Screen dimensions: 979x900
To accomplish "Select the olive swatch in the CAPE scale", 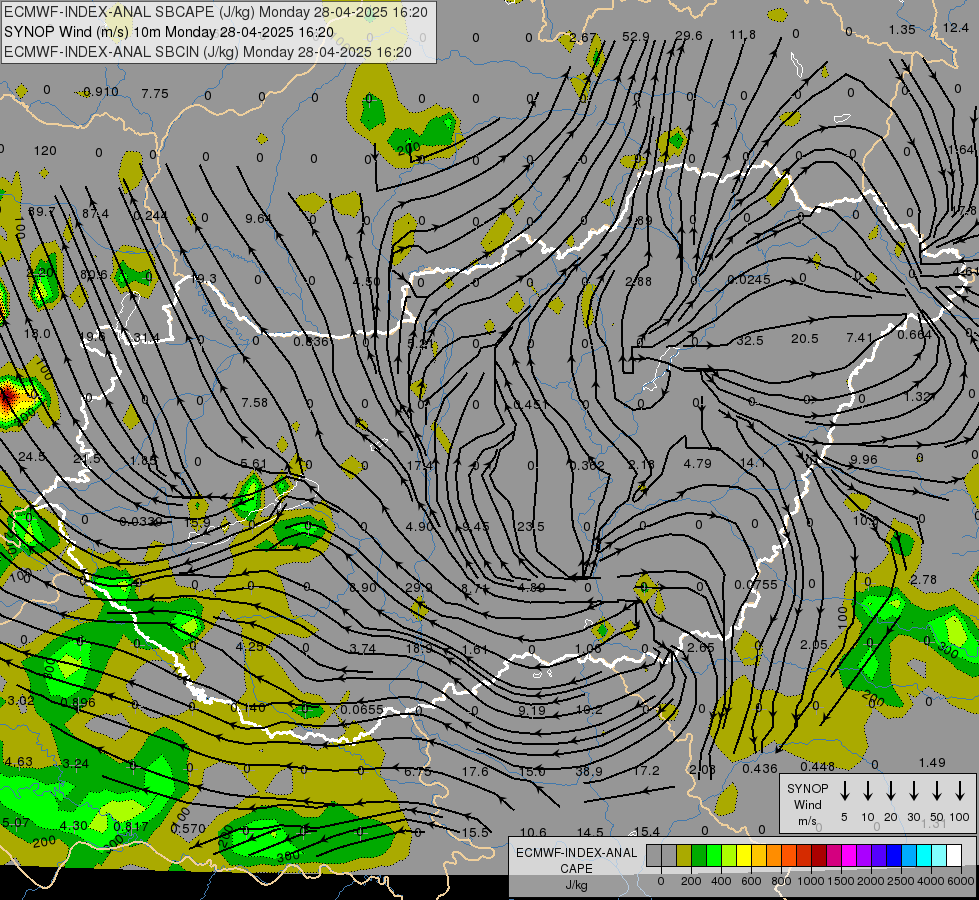I will [684, 856].
